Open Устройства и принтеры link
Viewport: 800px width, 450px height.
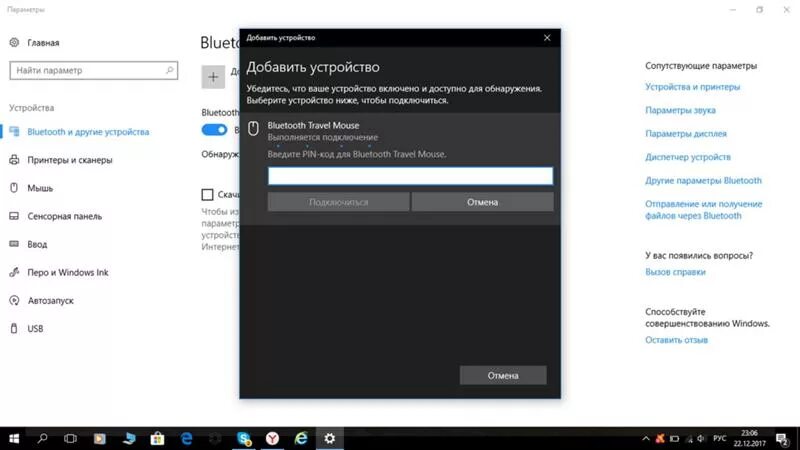point(692,87)
